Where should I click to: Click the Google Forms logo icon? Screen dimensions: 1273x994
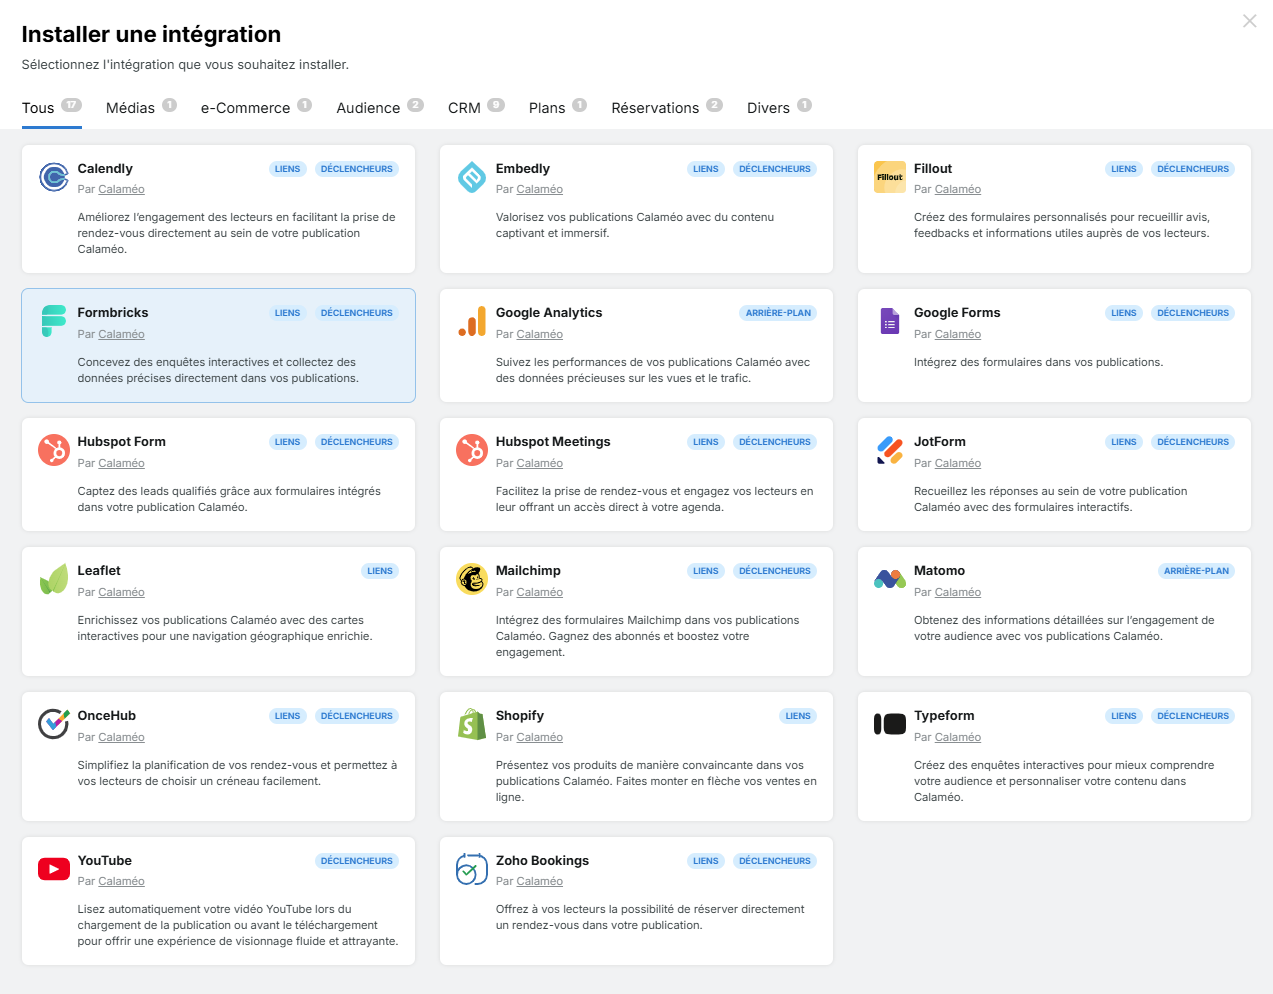click(x=890, y=321)
